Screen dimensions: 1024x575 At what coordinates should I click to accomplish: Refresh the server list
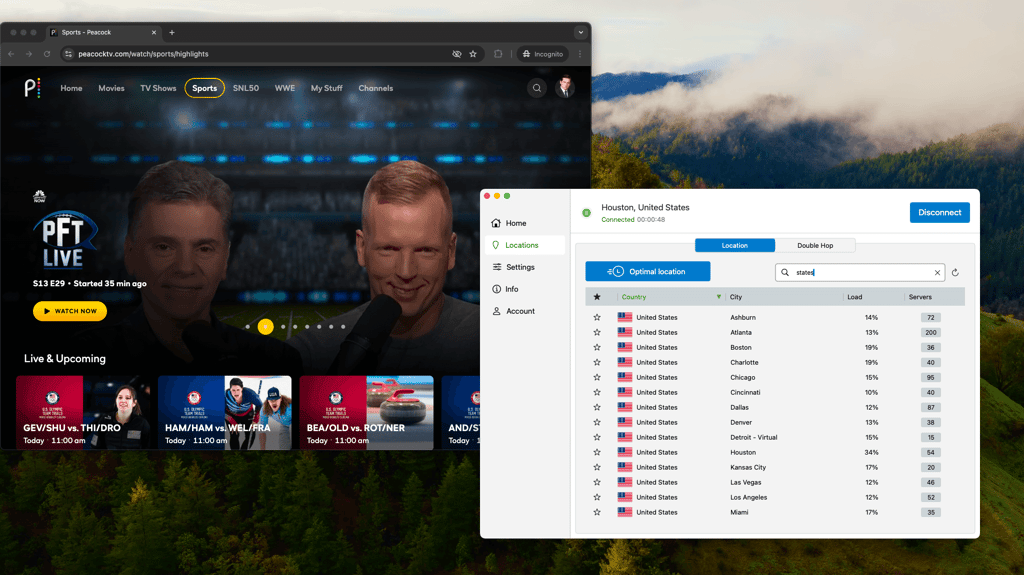pyautogui.click(x=955, y=272)
